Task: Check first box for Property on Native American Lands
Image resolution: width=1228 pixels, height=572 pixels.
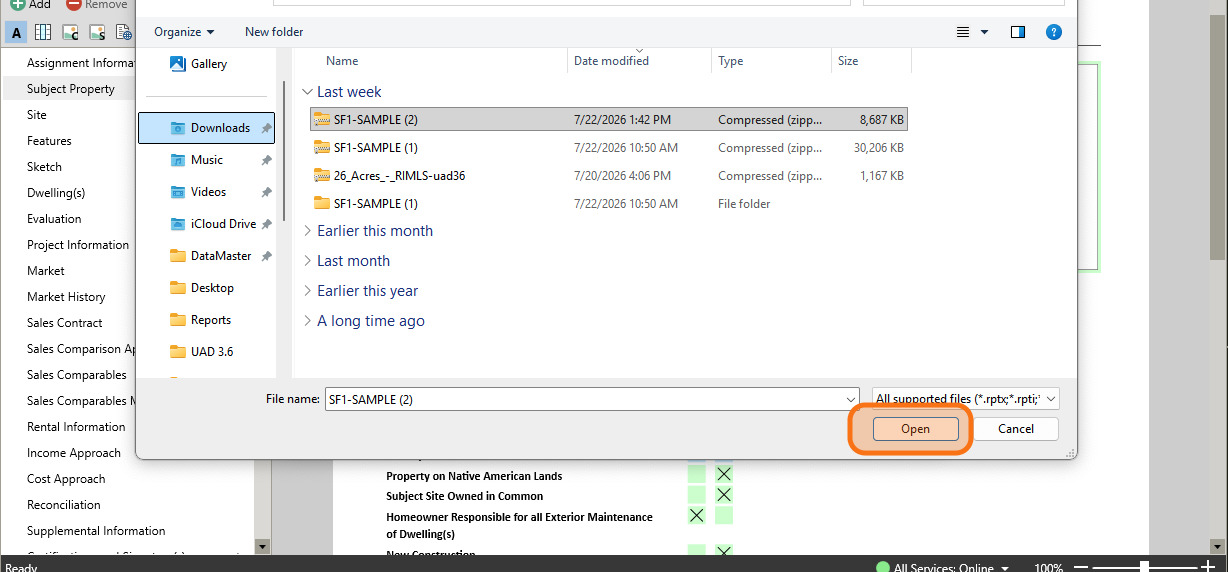Action: (x=696, y=474)
